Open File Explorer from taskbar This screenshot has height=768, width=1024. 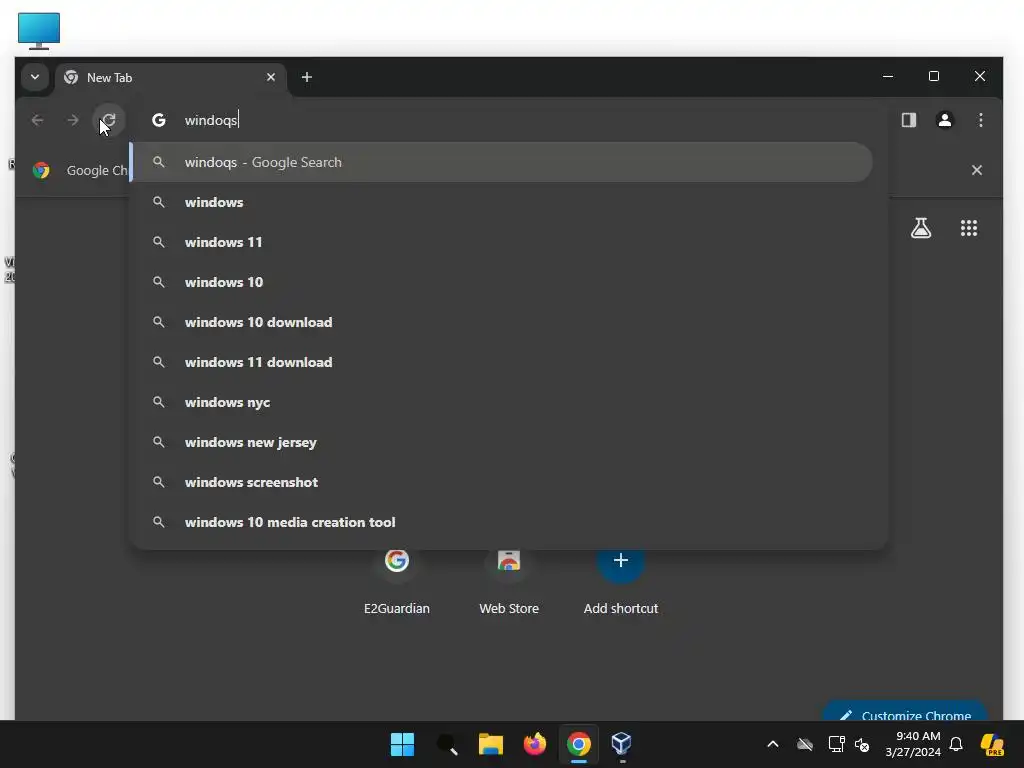(490, 744)
